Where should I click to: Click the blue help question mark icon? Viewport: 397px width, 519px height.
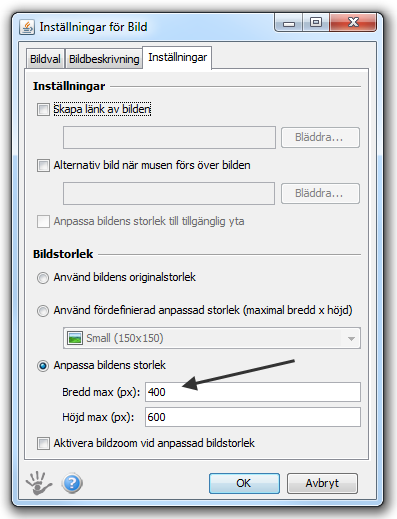pos(72,483)
